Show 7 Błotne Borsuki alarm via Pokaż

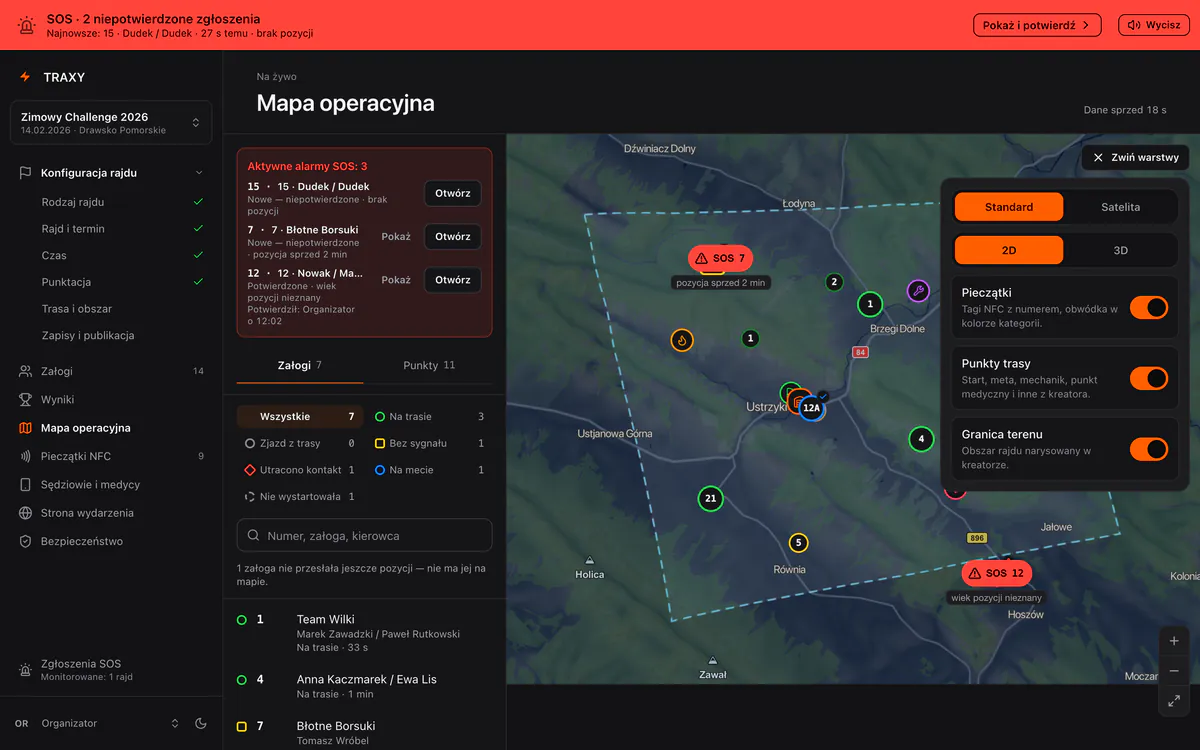(x=396, y=237)
